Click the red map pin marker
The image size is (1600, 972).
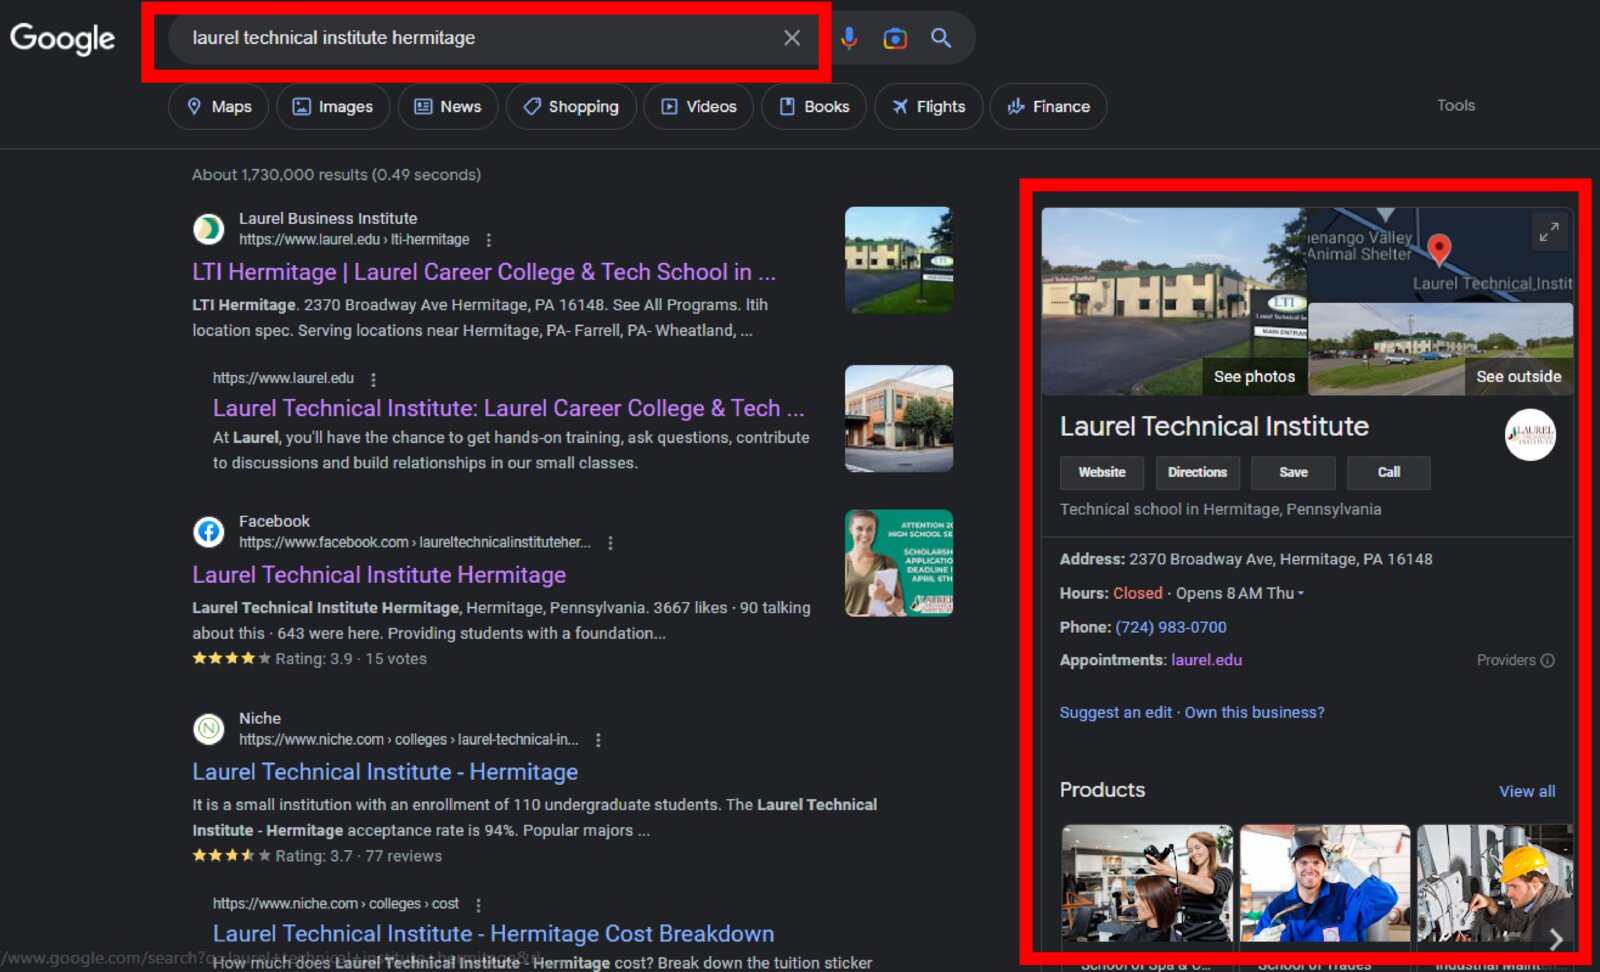(x=1439, y=249)
